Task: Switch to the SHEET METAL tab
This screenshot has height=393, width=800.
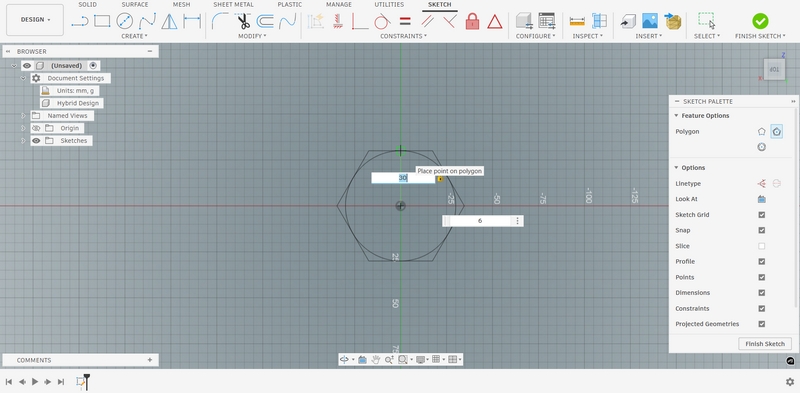Action: click(x=233, y=5)
